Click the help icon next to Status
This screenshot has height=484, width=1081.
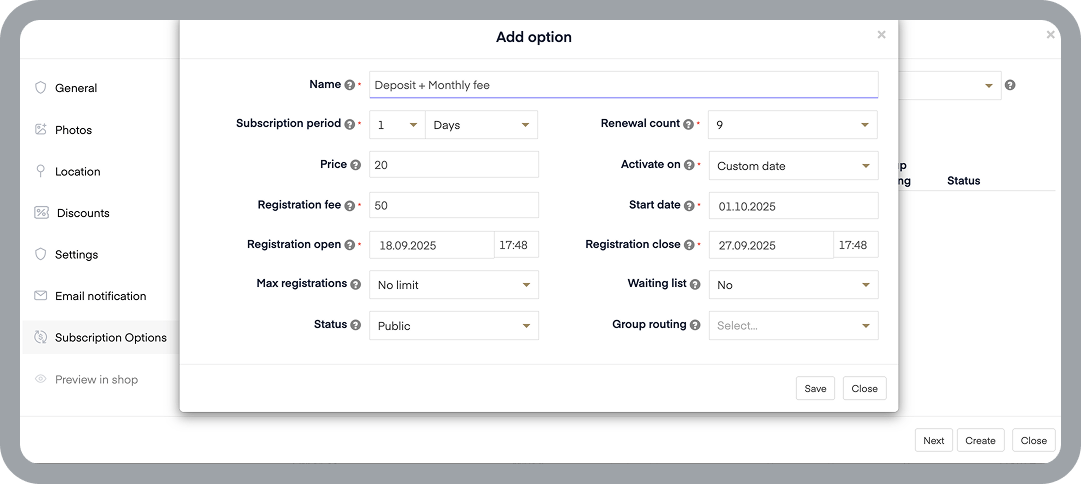click(356, 325)
